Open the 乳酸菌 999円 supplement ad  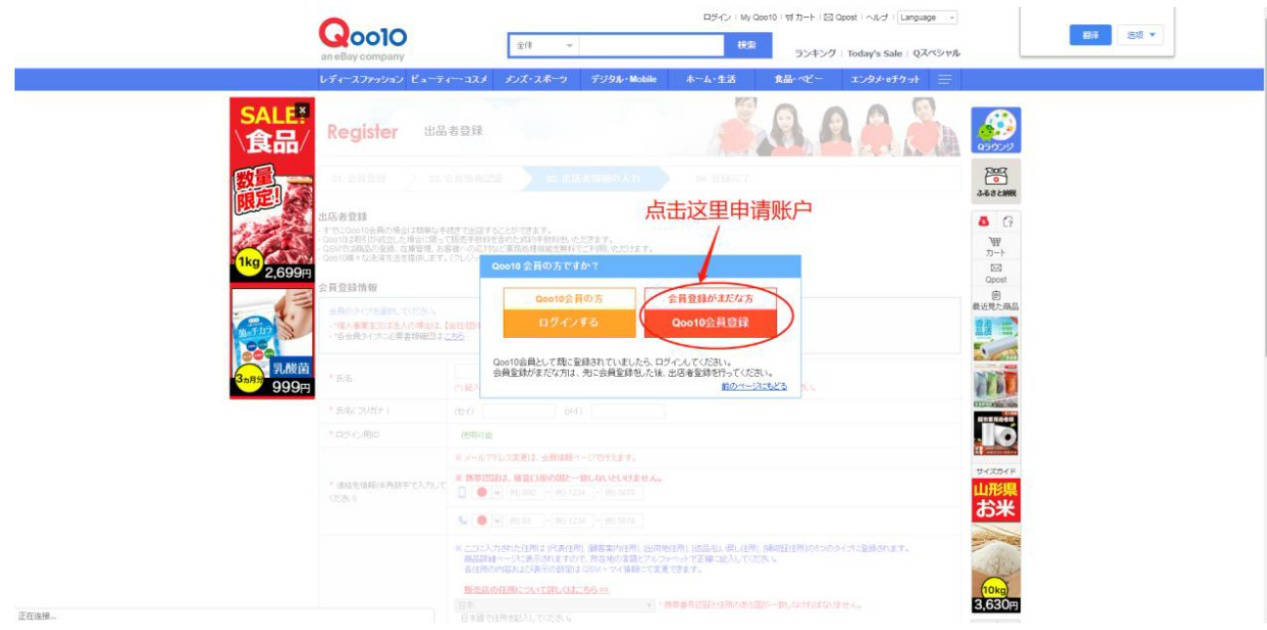[x=272, y=342]
